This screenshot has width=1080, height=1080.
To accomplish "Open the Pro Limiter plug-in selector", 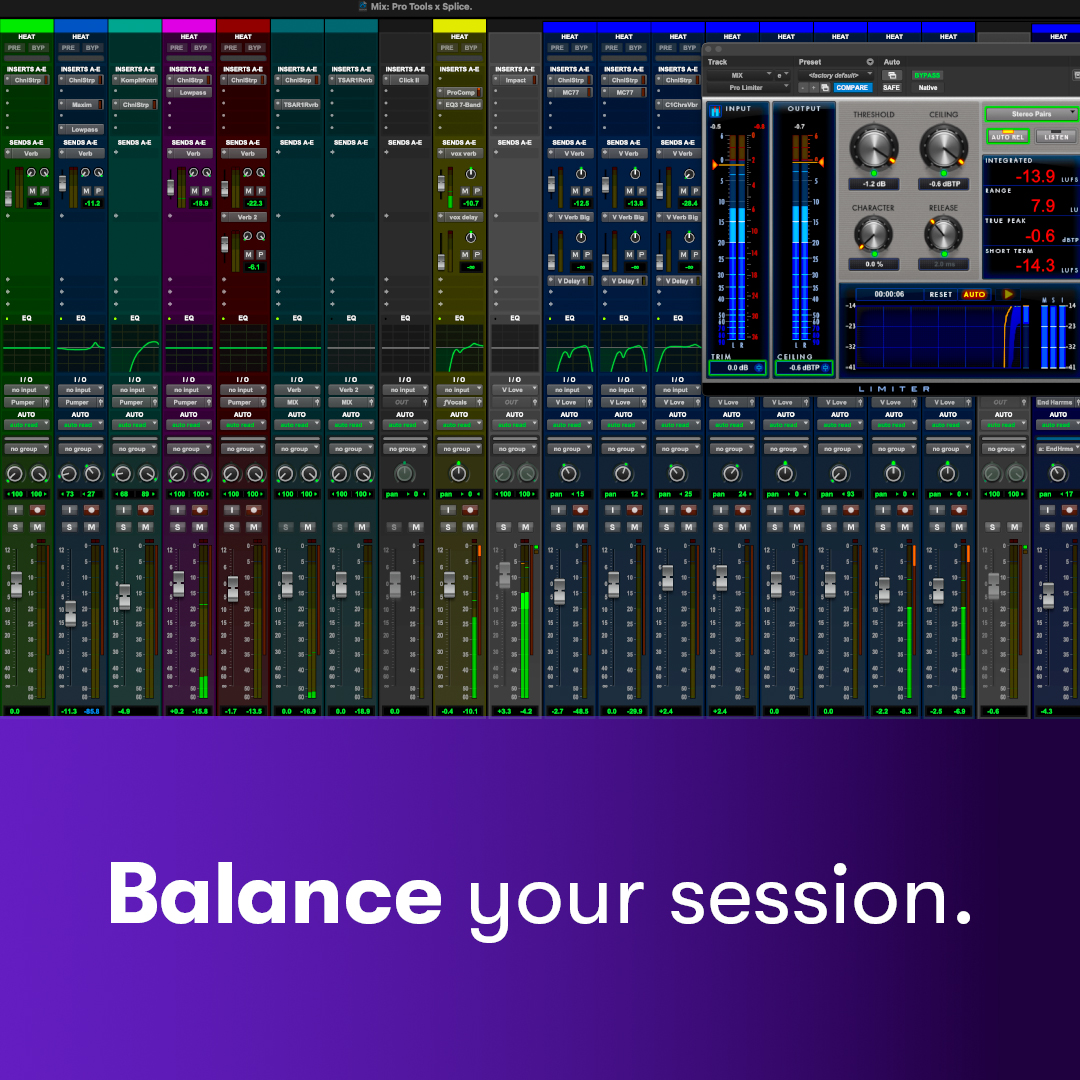I will [748, 87].
